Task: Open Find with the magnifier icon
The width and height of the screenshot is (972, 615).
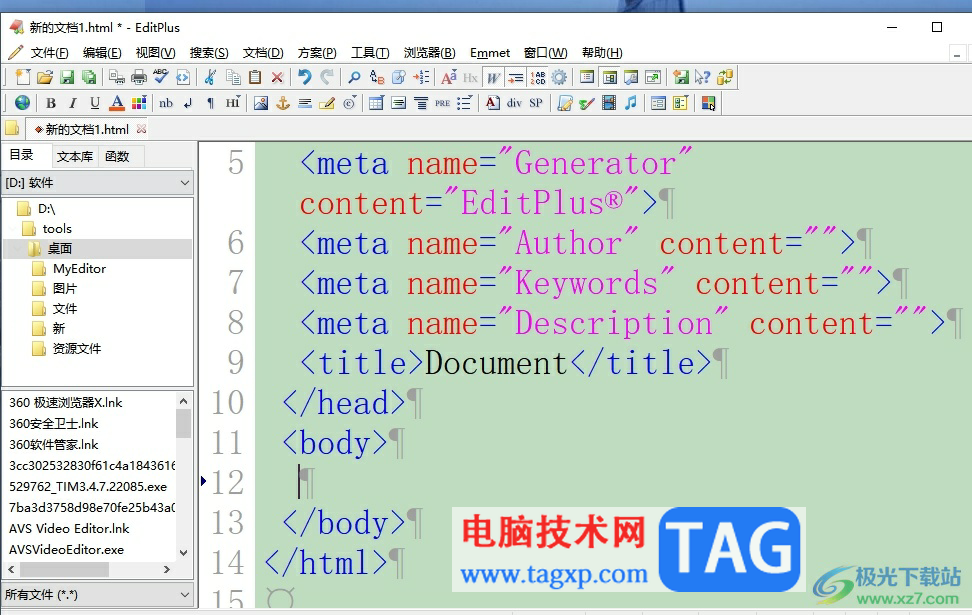Action: (x=354, y=77)
